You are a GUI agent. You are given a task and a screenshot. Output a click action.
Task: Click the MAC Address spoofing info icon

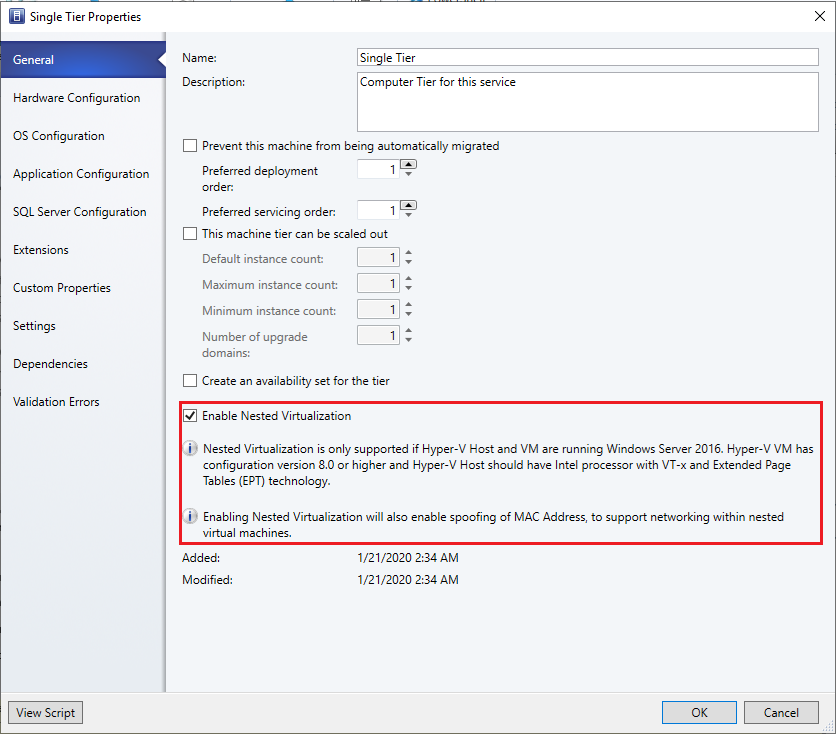(x=190, y=517)
